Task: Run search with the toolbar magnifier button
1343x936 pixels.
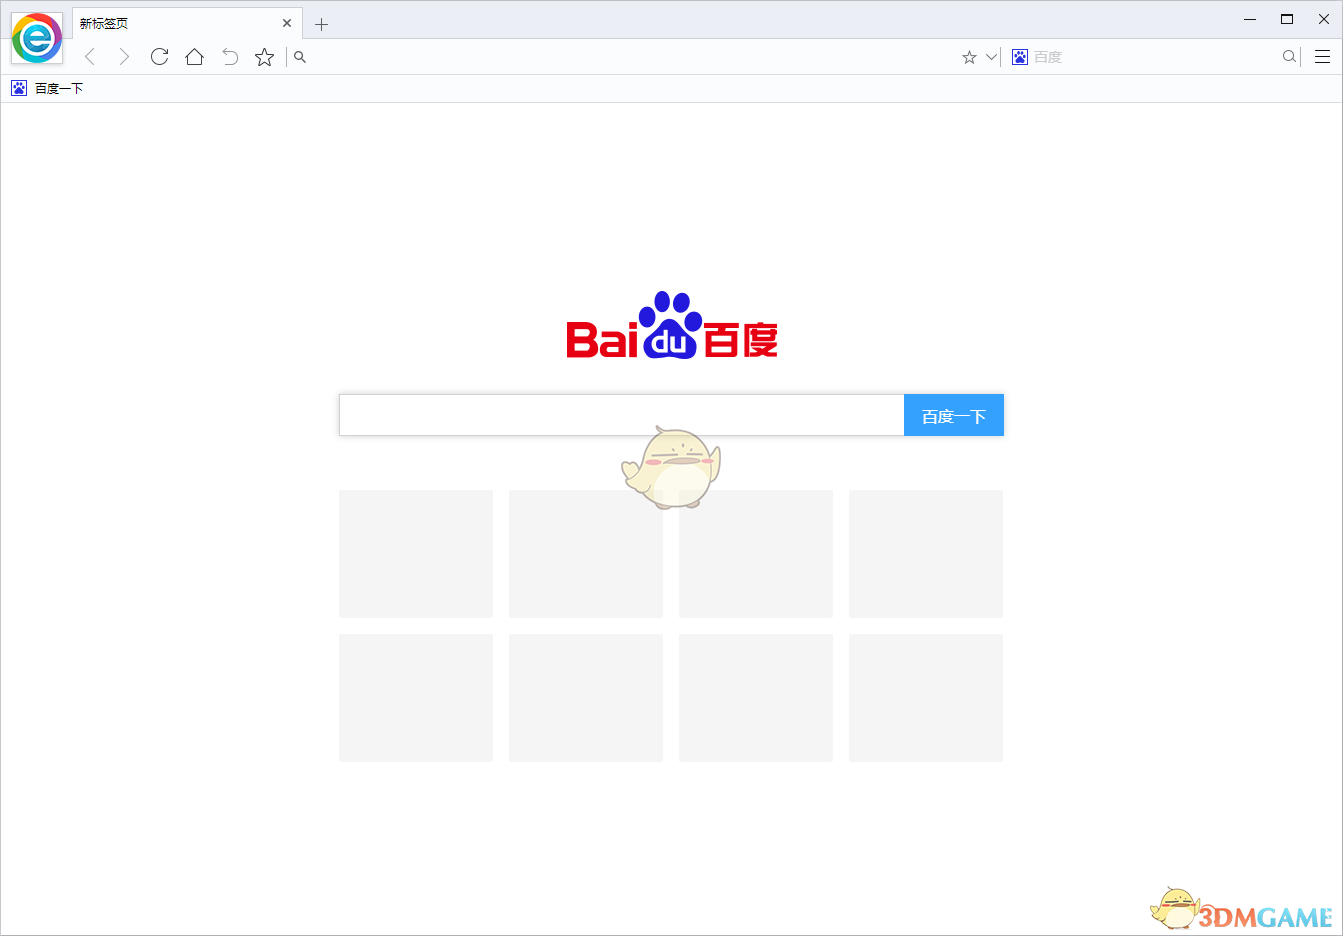Action: [1290, 57]
